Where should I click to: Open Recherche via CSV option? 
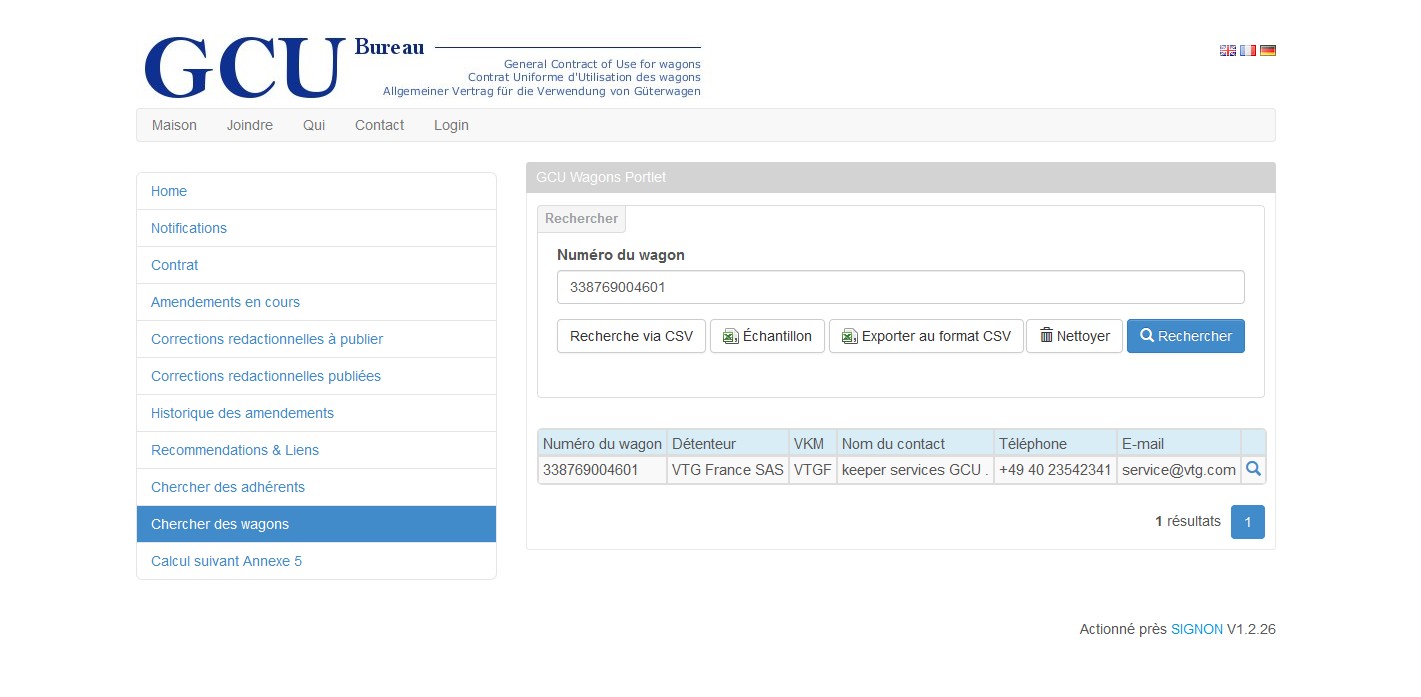(631, 336)
